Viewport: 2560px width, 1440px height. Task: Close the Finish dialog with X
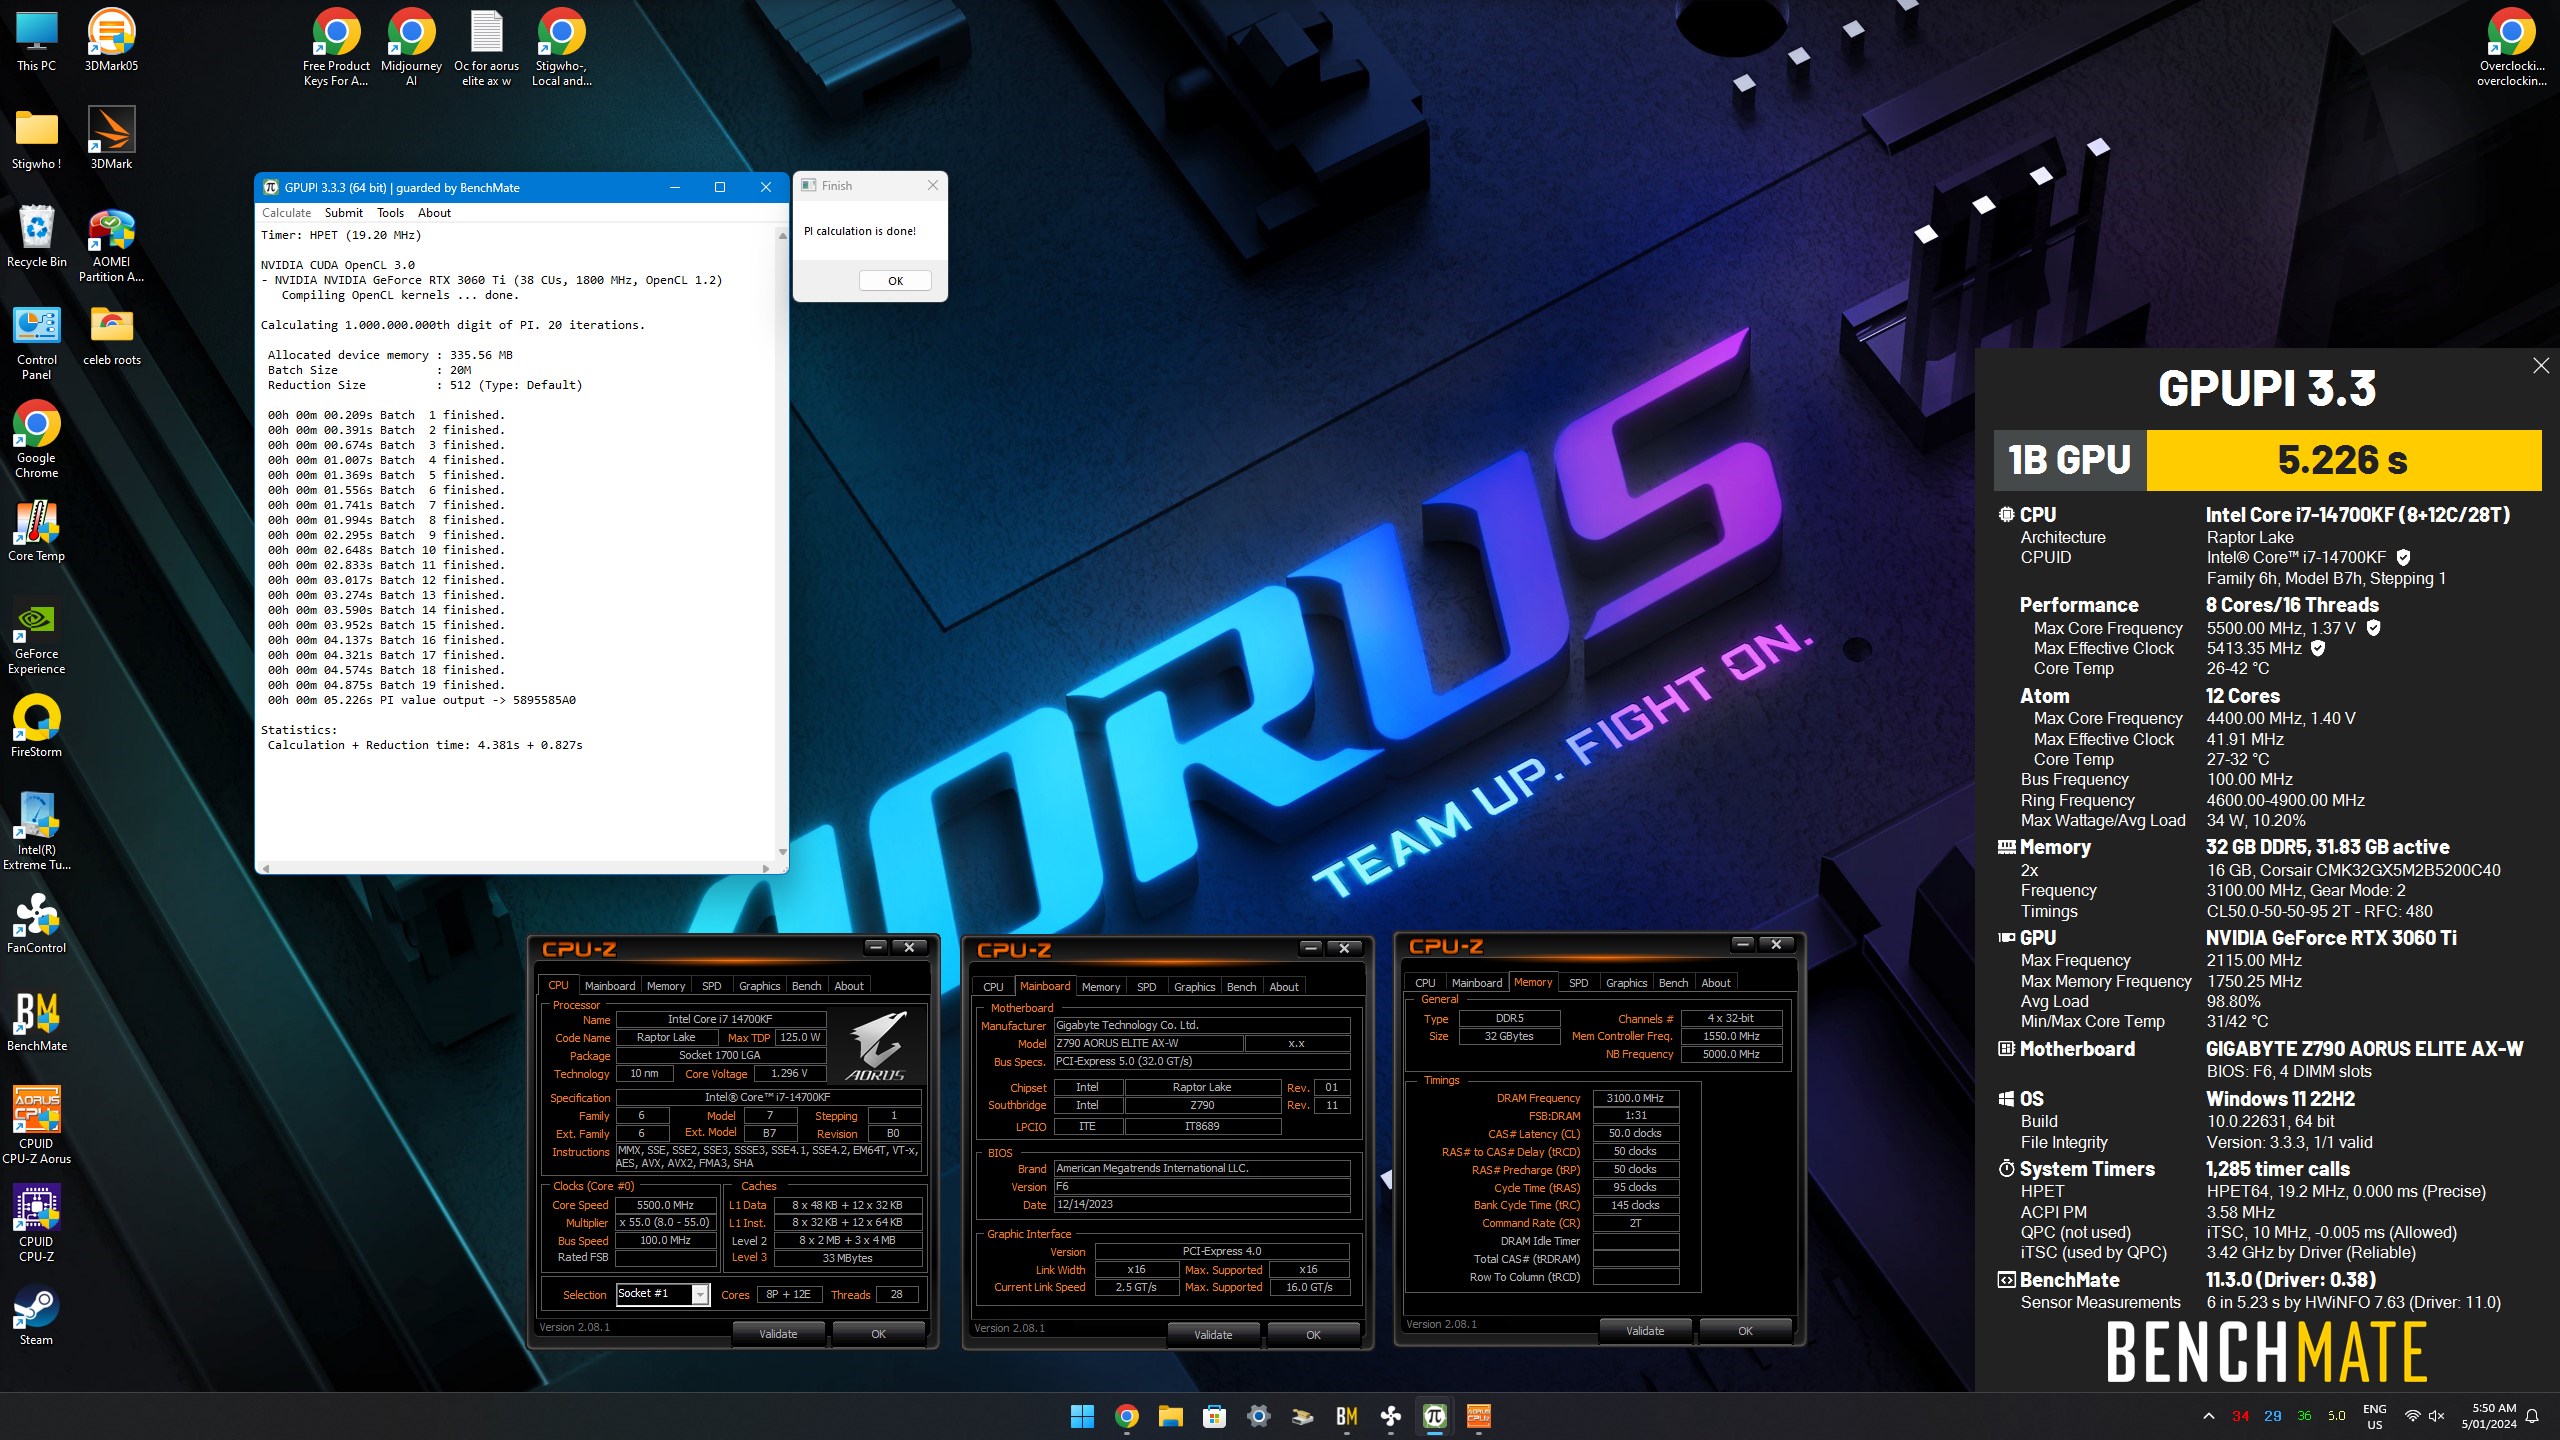[x=932, y=185]
